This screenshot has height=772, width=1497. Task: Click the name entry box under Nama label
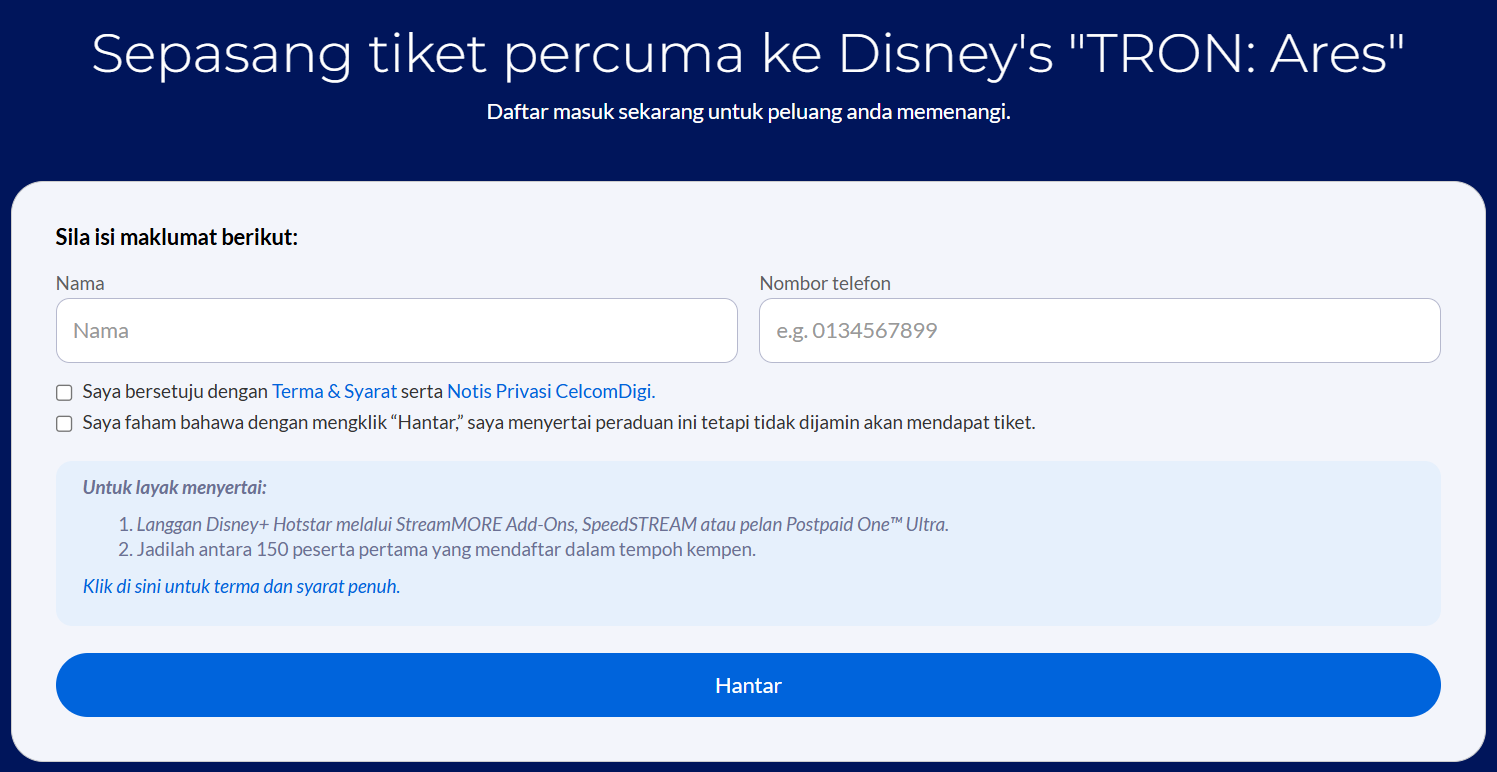coord(395,330)
